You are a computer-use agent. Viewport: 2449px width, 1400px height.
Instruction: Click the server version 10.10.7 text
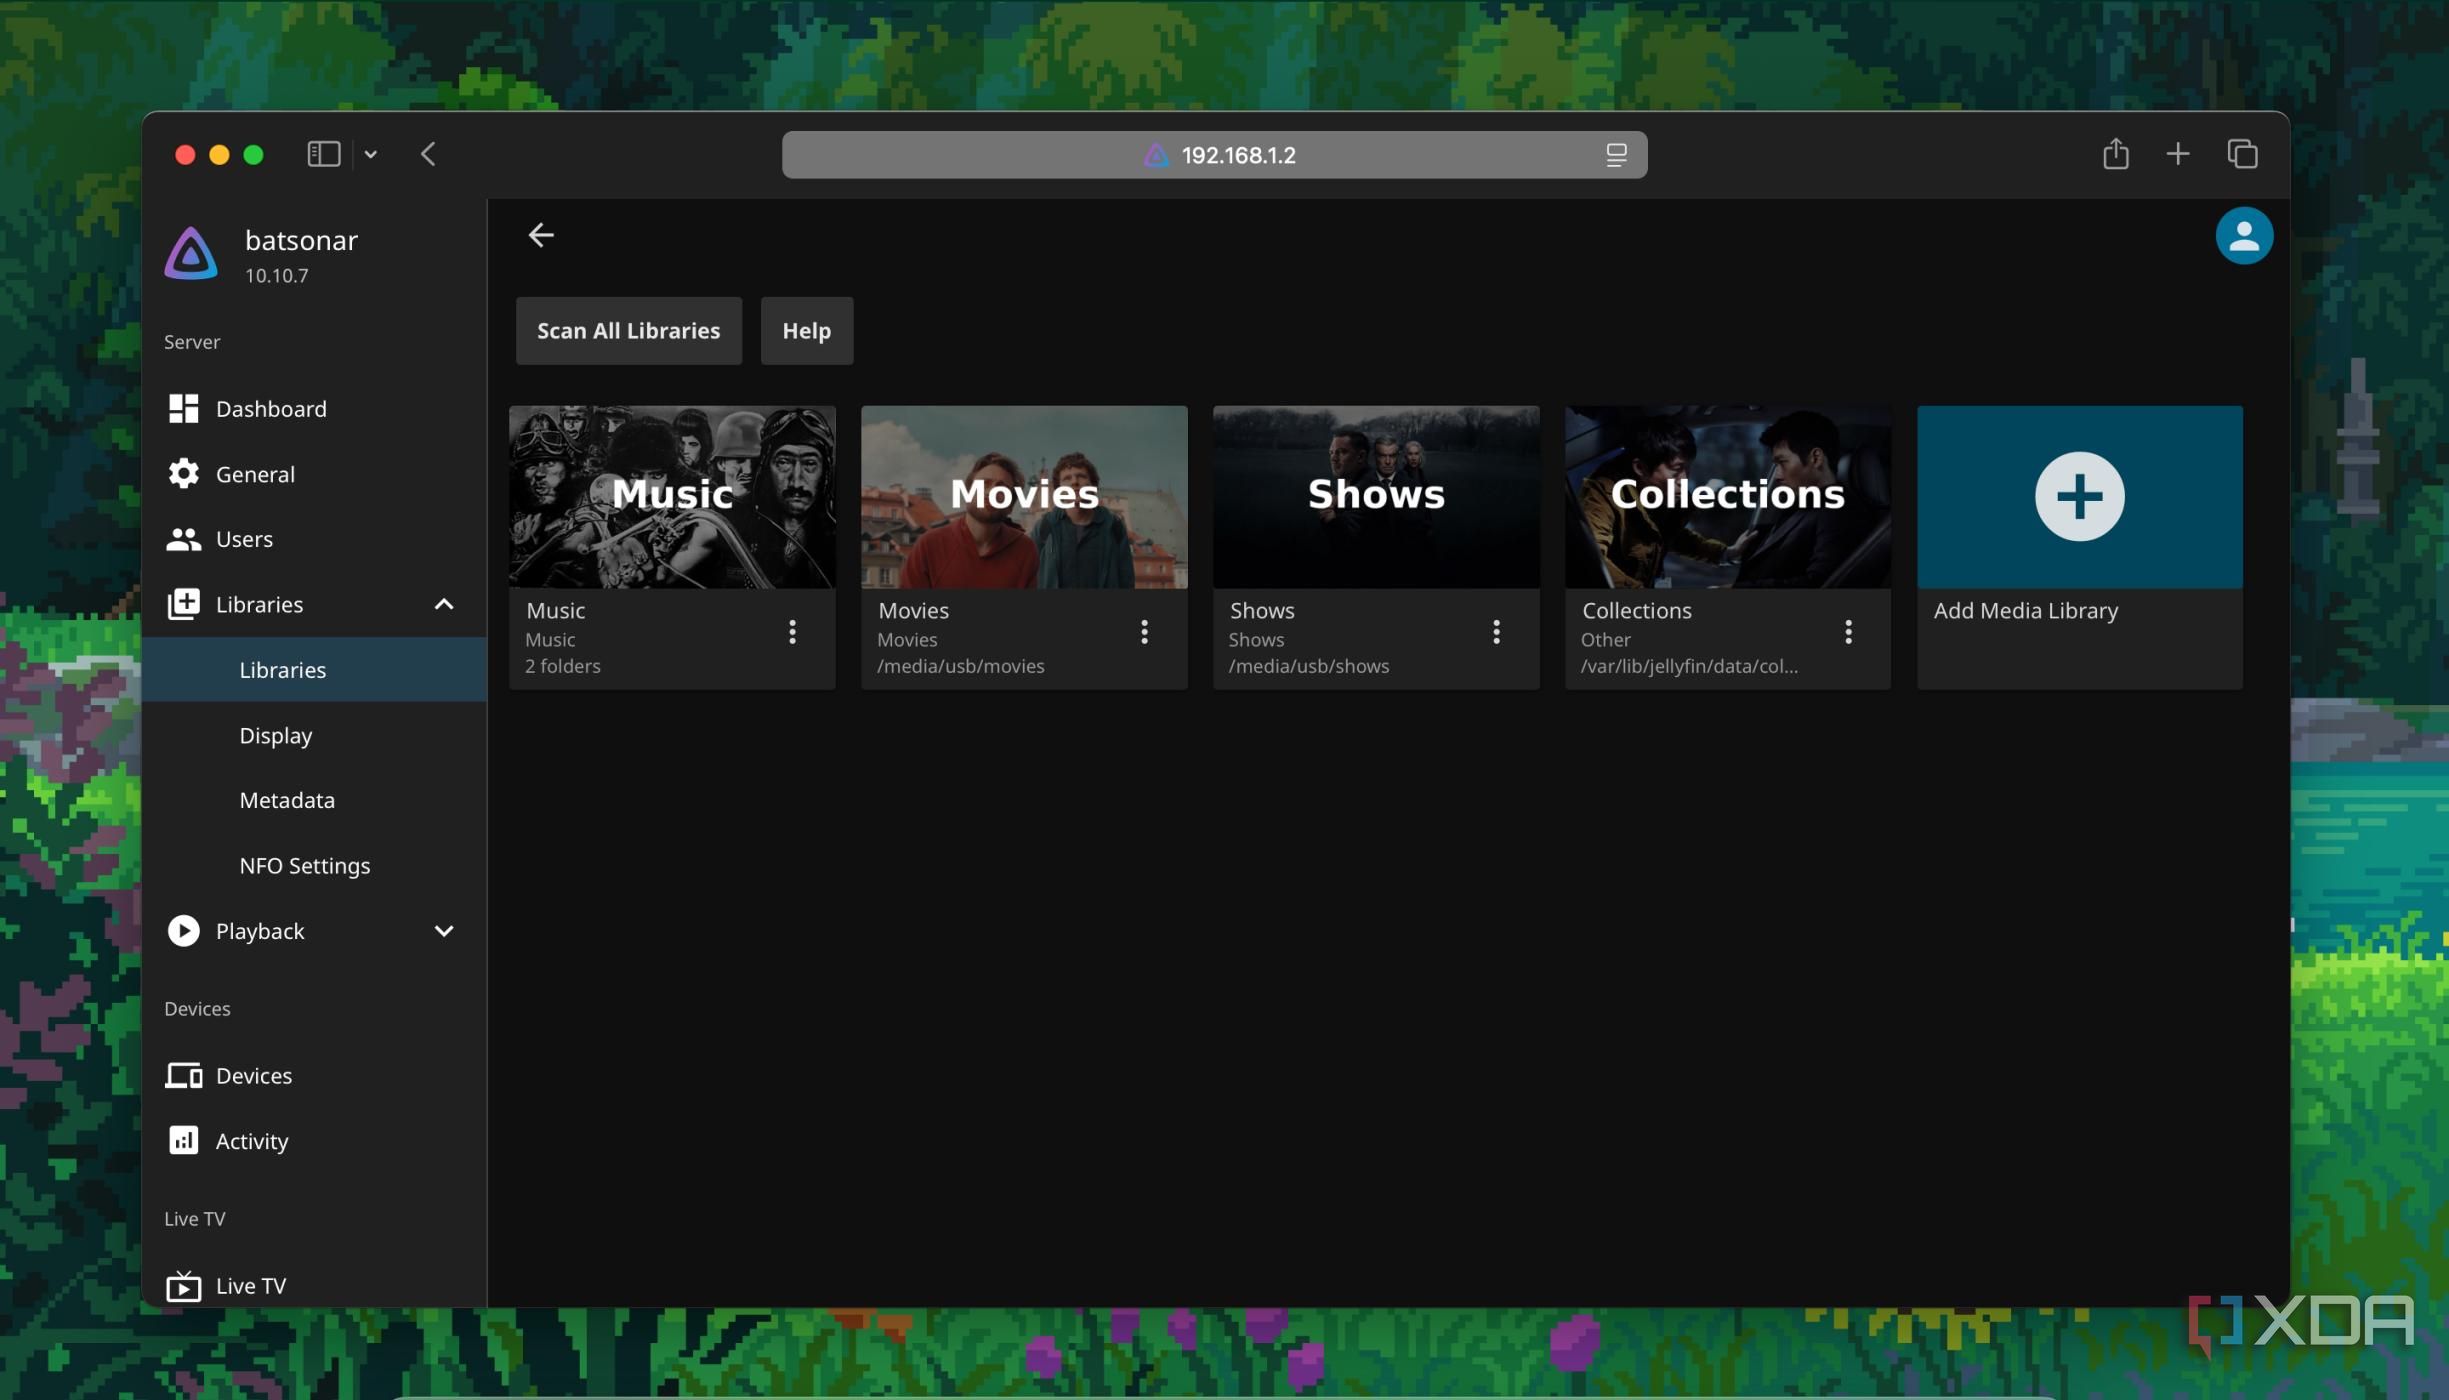pyautogui.click(x=276, y=275)
